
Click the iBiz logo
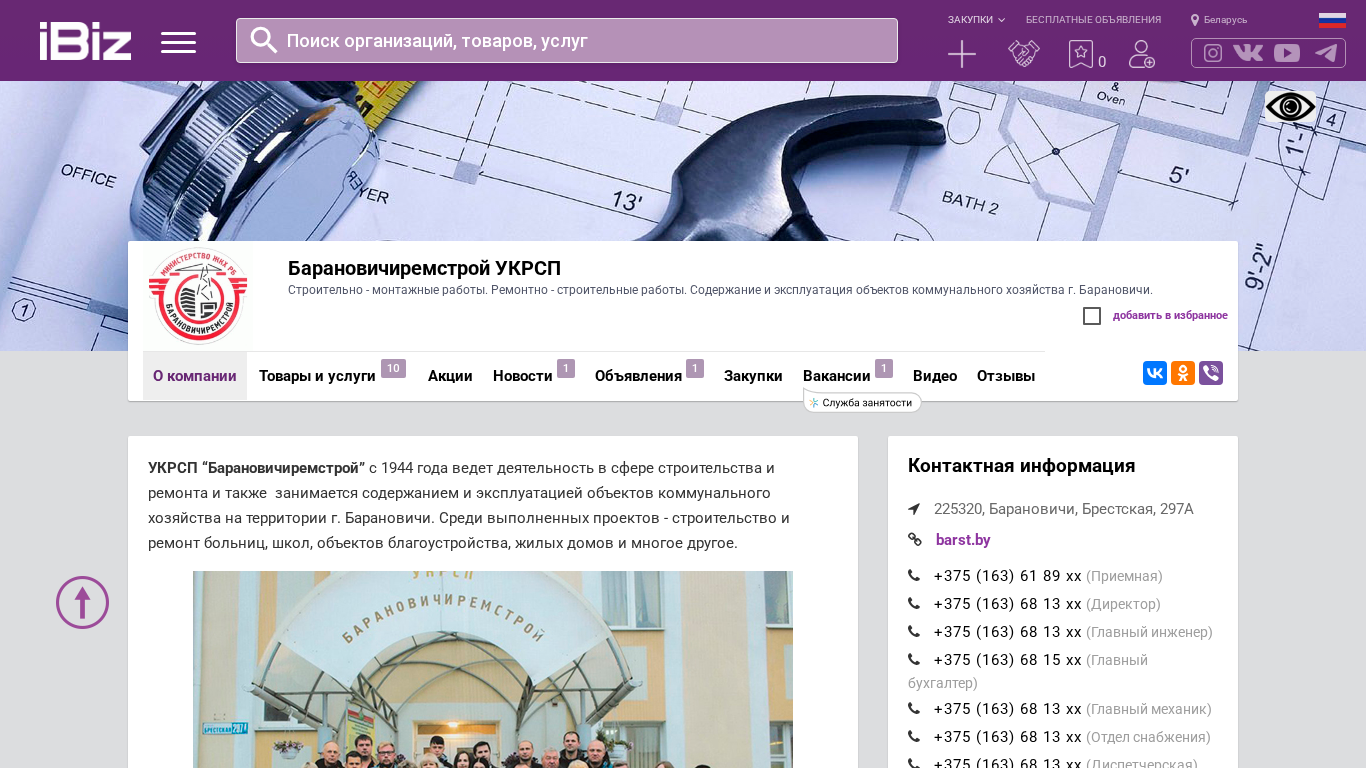click(85, 41)
